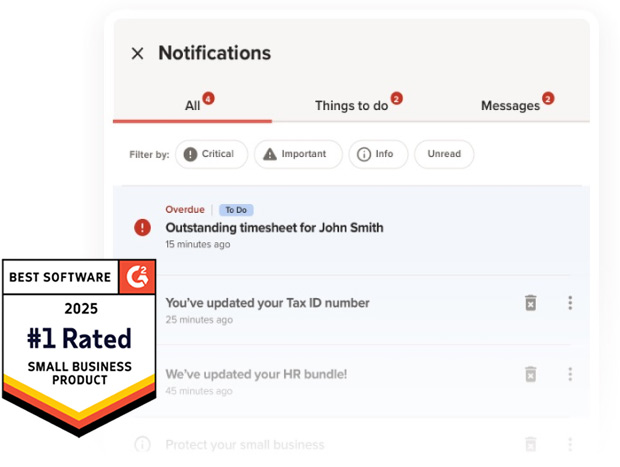Open Outstanding timesheet for John Smith

274,228
